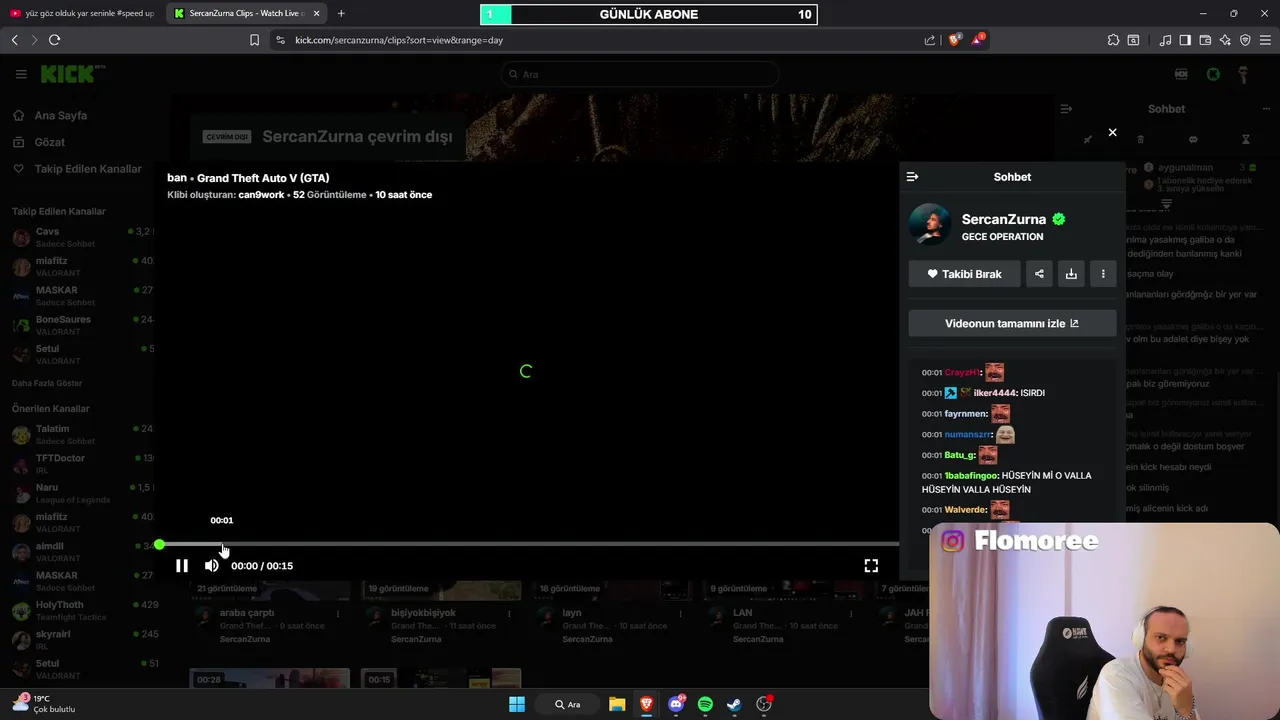Click the address bar URL

[x=399, y=40]
